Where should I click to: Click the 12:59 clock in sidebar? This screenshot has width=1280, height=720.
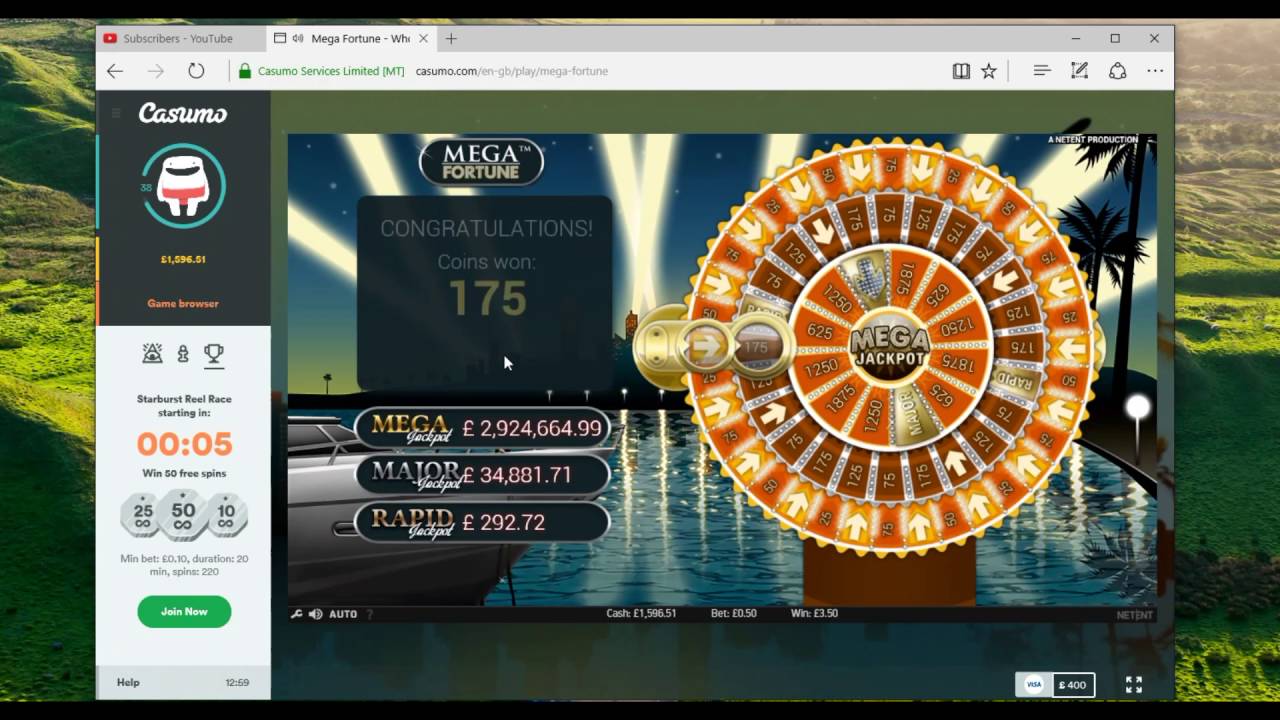[237, 683]
